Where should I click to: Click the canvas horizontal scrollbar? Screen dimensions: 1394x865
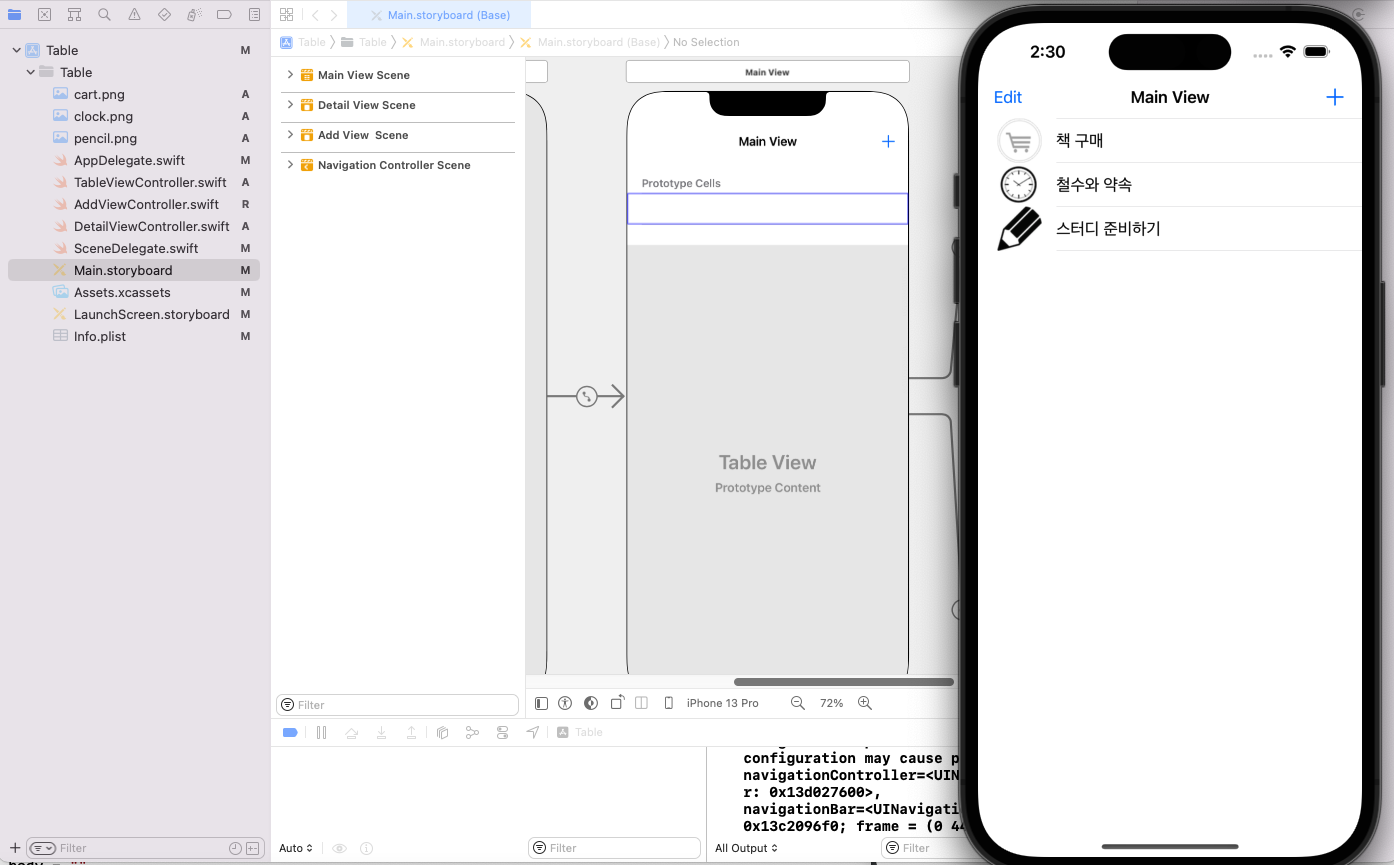coord(844,682)
